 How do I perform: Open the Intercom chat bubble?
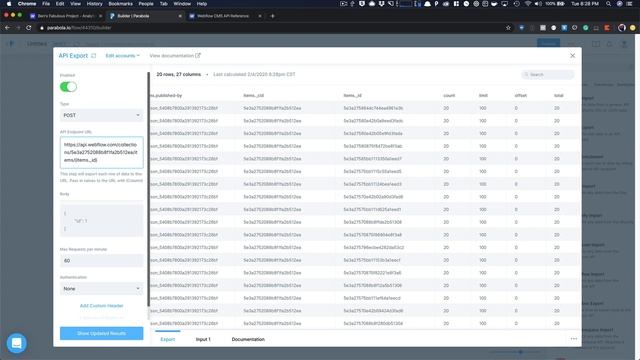[17, 343]
